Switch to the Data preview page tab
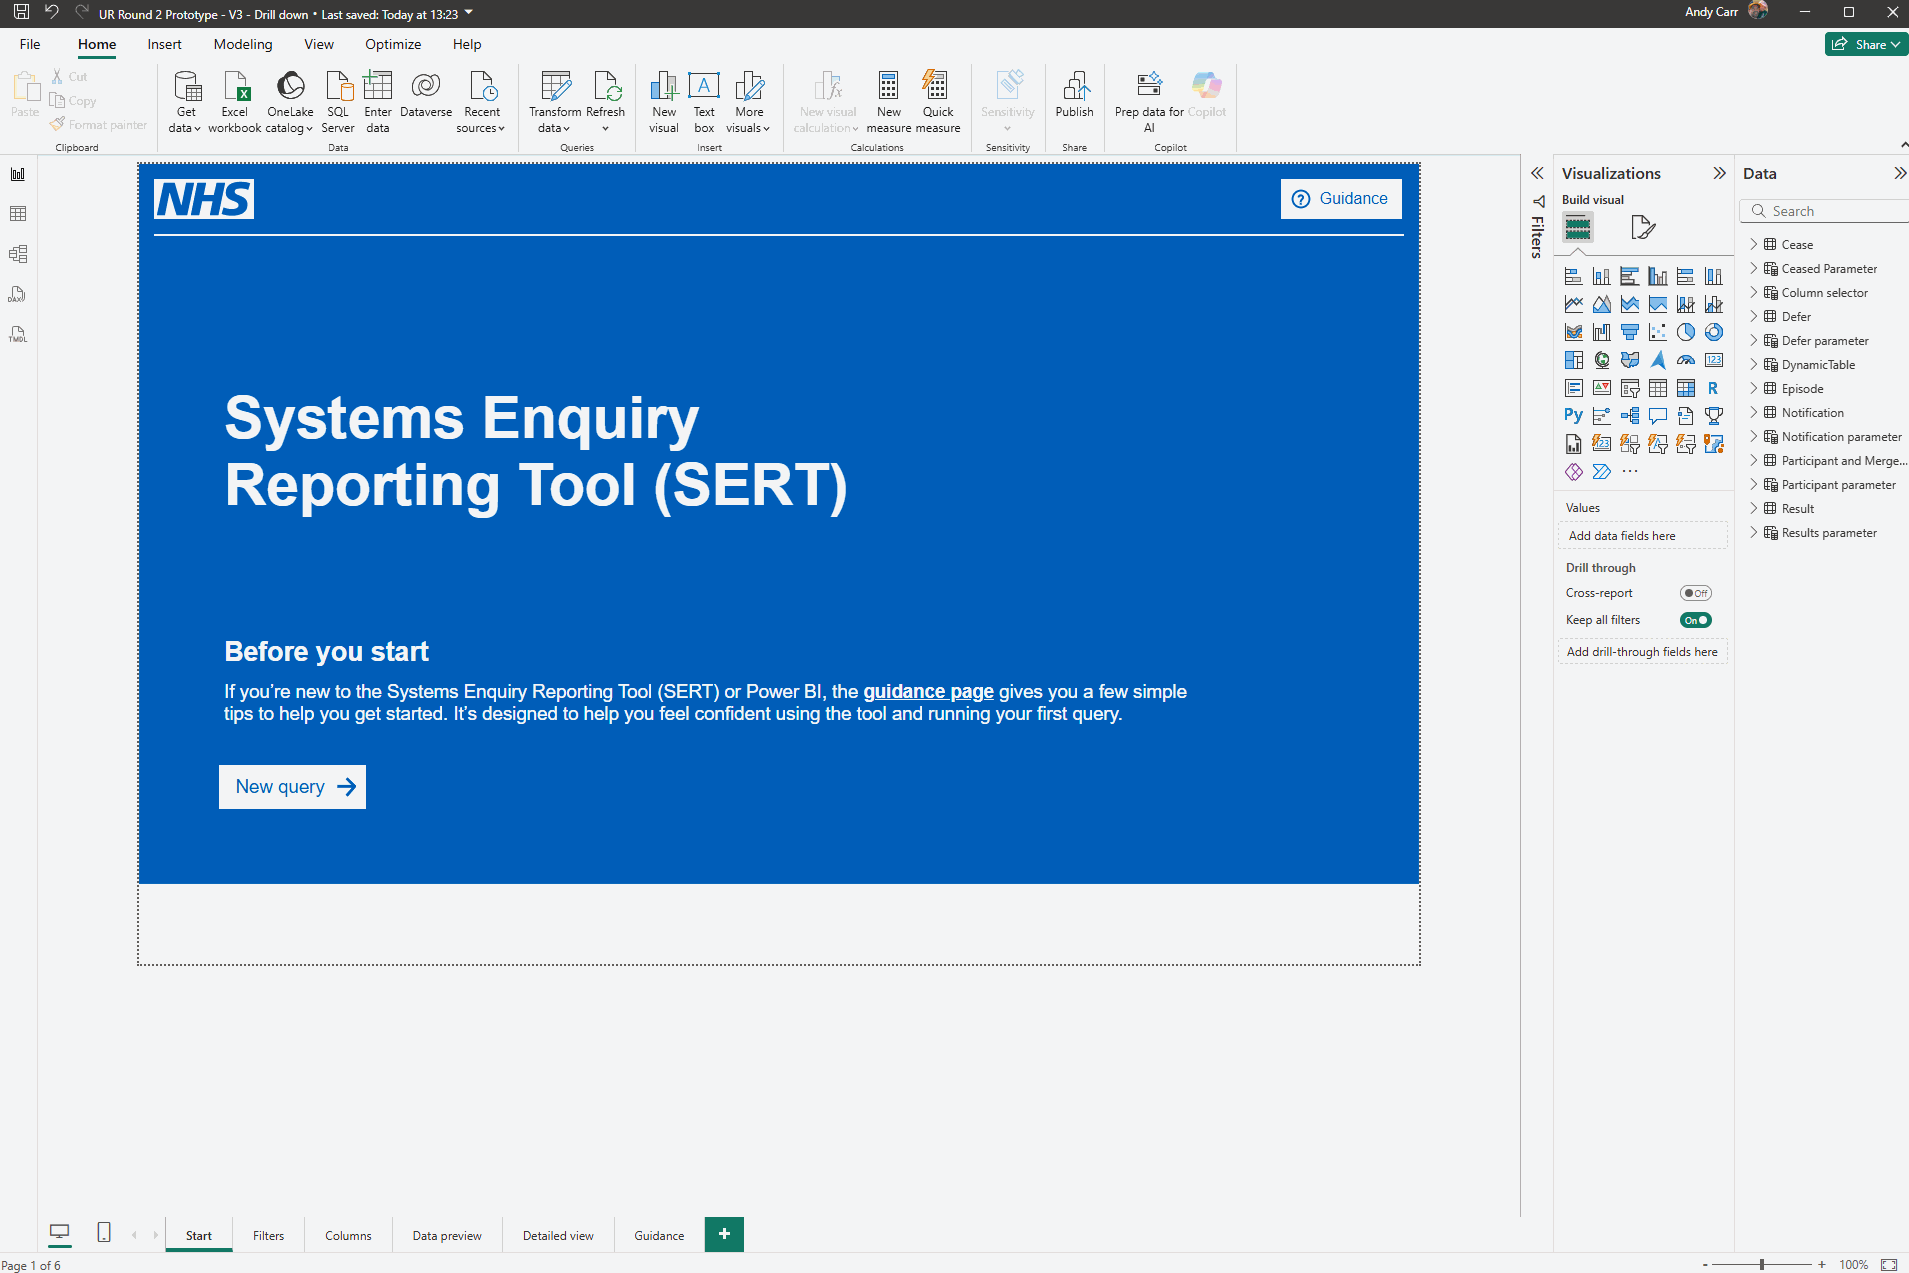The width and height of the screenshot is (1909, 1273). click(446, 1236)
